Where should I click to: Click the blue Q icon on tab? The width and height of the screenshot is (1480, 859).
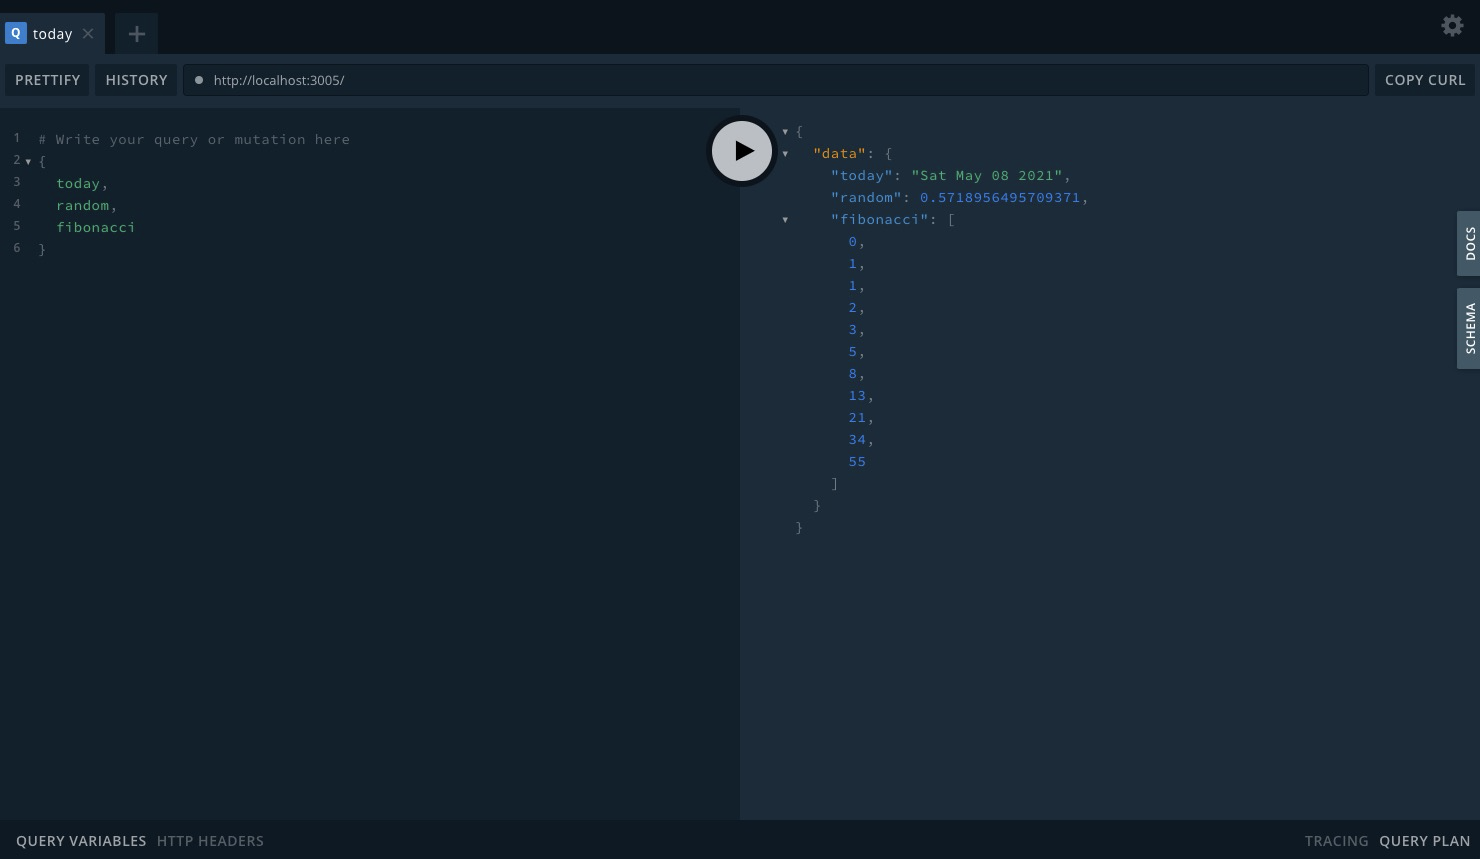(x=16, y=33)
